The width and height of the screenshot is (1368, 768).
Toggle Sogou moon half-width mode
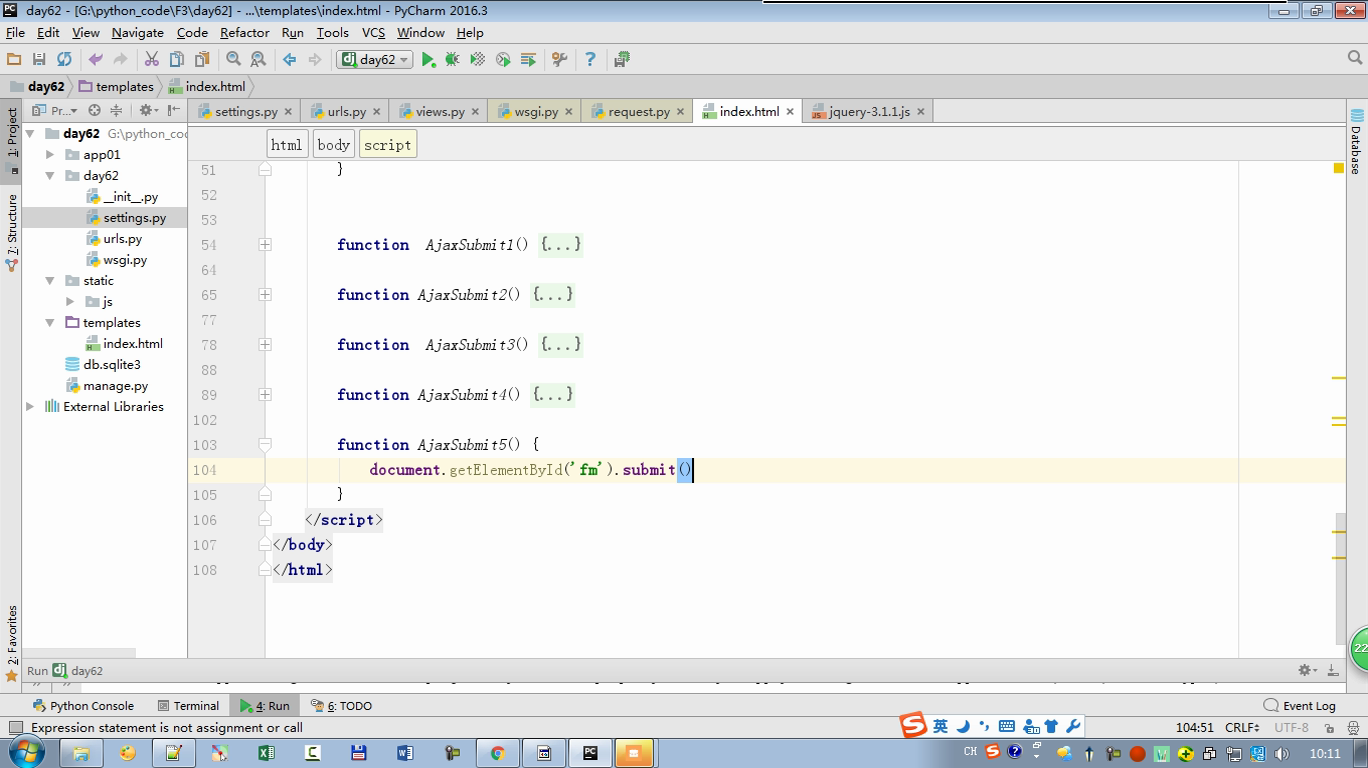(963, 726)
